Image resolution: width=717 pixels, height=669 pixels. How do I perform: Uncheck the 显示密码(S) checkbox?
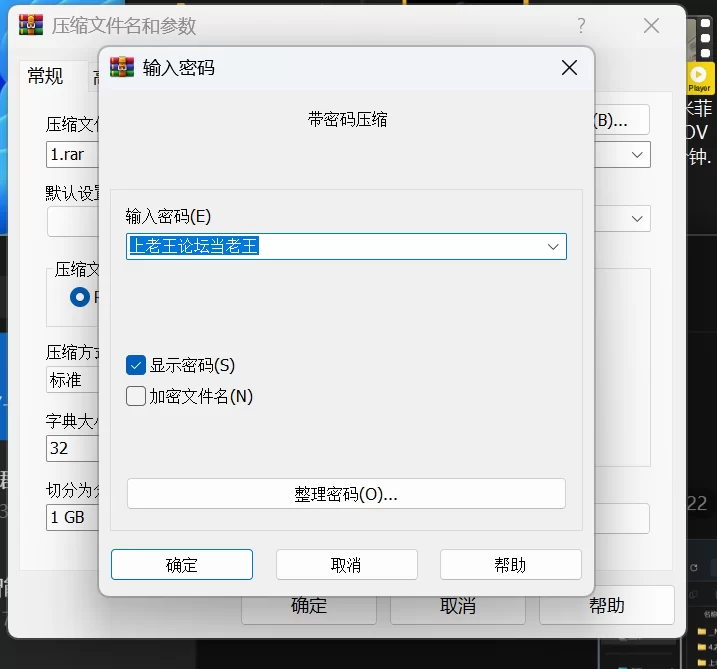click(137, 365)
